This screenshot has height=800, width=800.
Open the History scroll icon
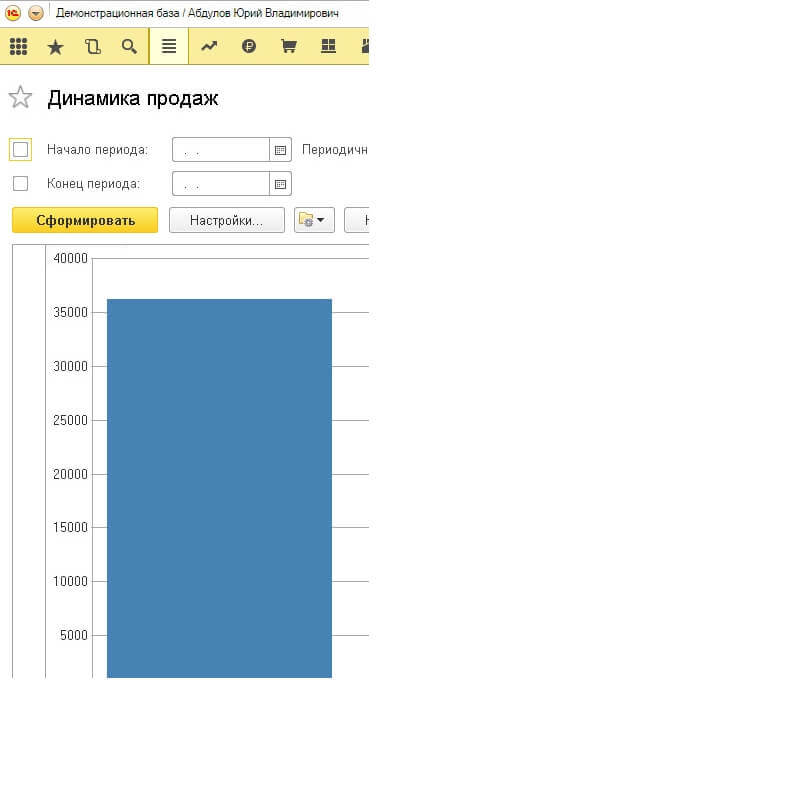coord(92,46)
